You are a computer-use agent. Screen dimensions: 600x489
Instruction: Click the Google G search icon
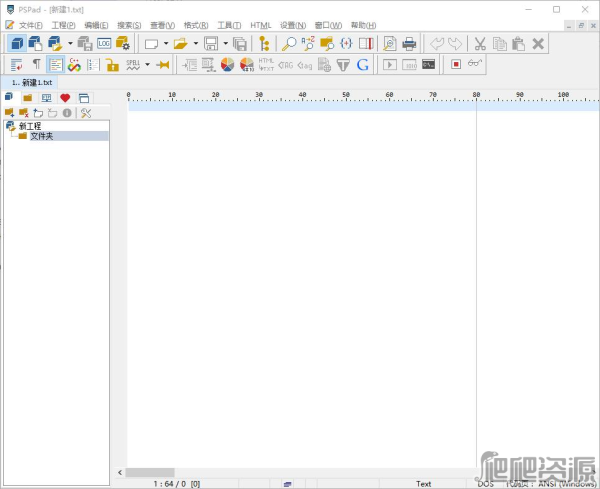[362, 65]
